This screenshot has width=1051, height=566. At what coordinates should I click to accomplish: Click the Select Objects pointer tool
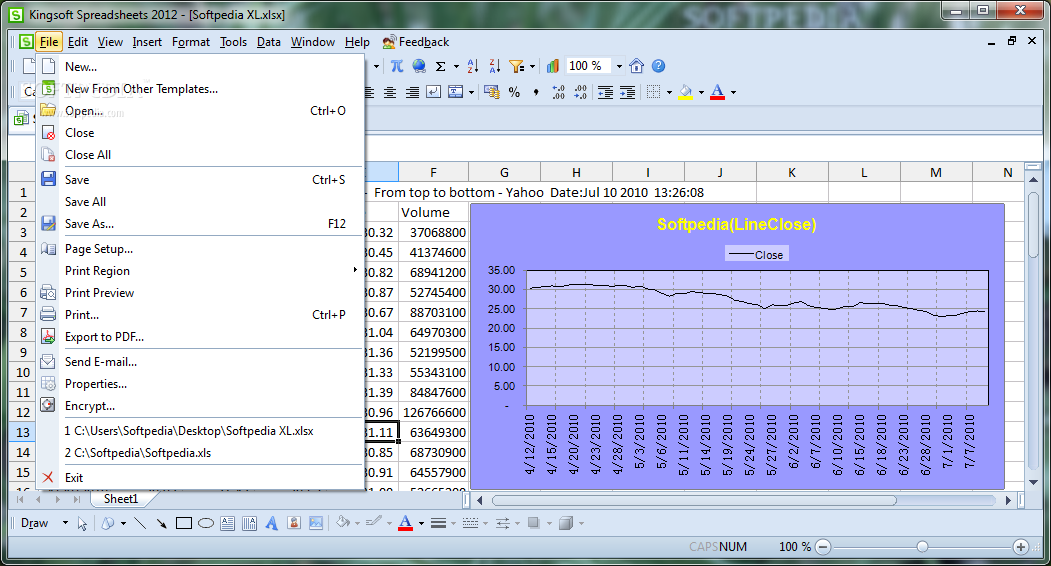point(82,523)
